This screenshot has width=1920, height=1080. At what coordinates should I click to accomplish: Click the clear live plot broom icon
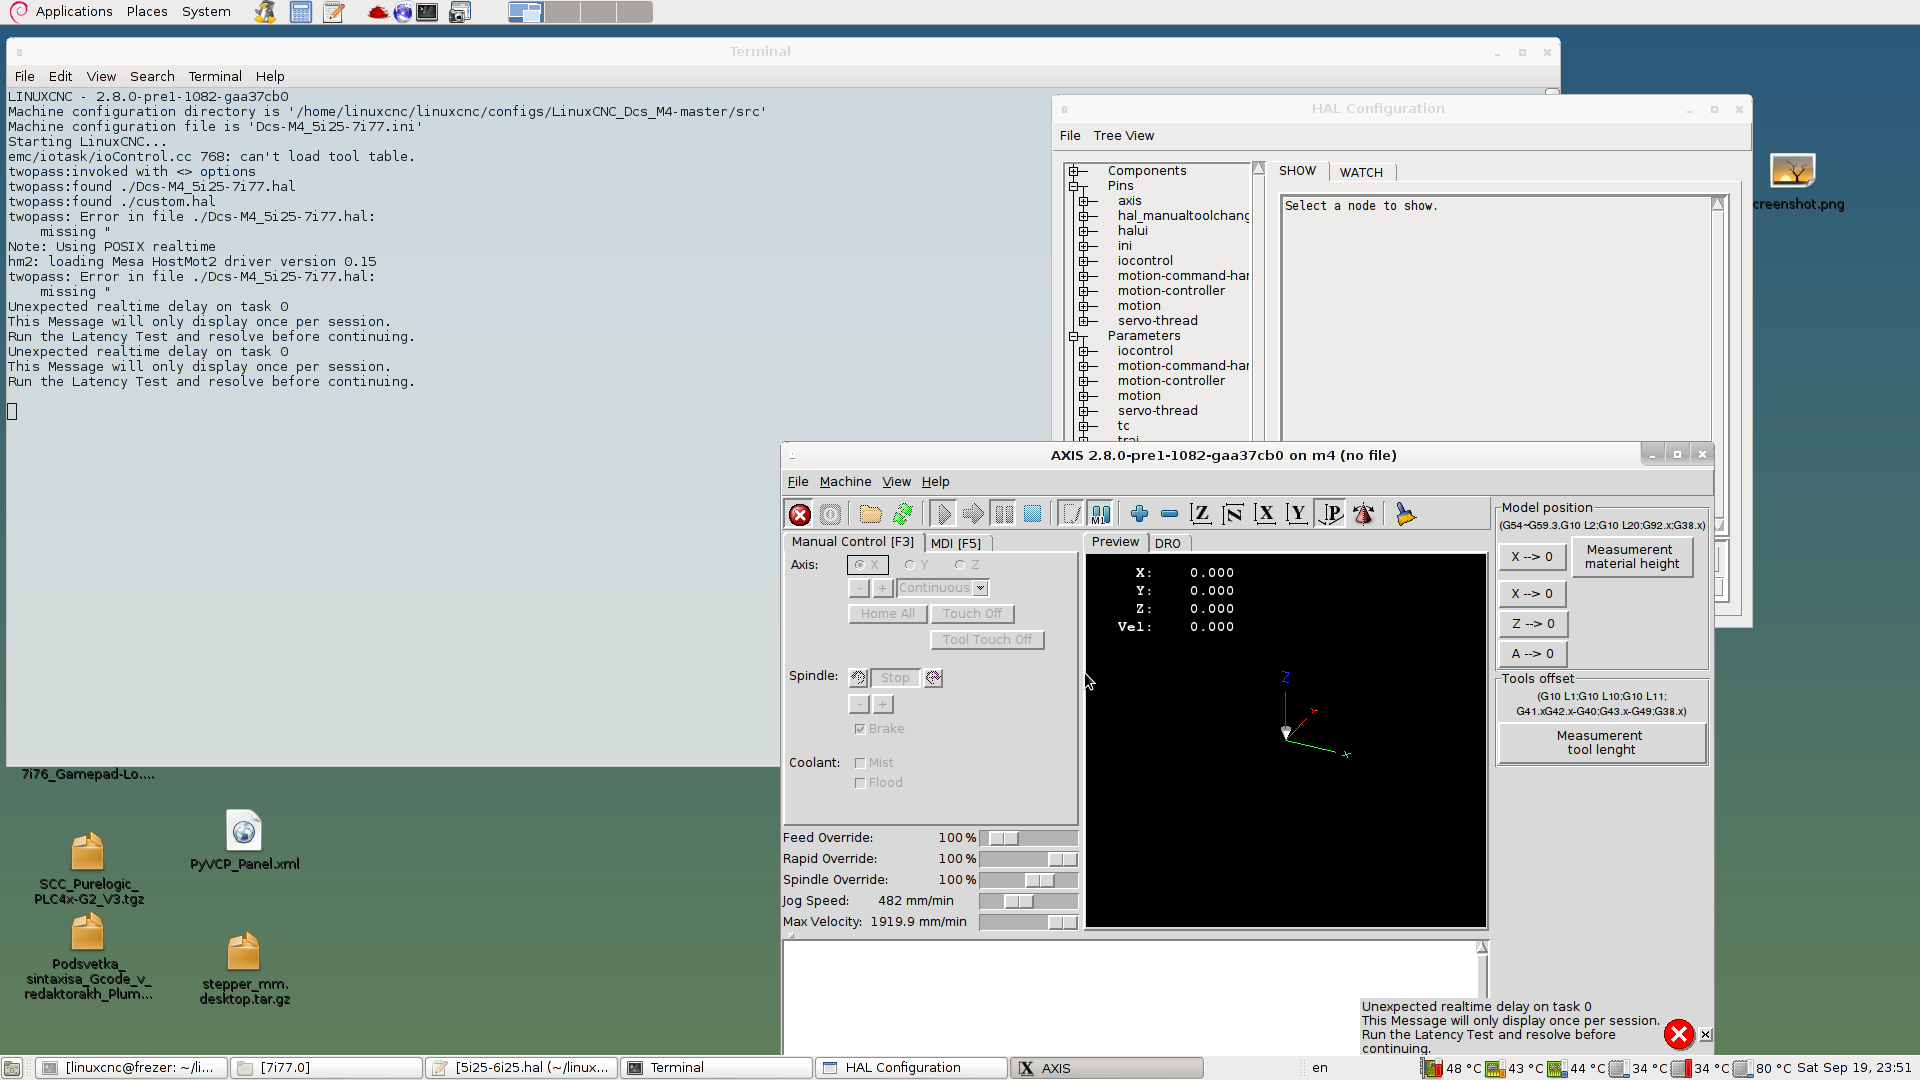(x=1405, y=514)
